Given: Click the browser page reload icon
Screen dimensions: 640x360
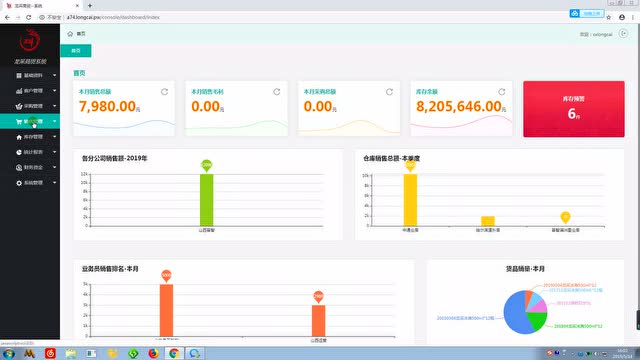Looking at the screenshot, I should click(x=29, y=17).
